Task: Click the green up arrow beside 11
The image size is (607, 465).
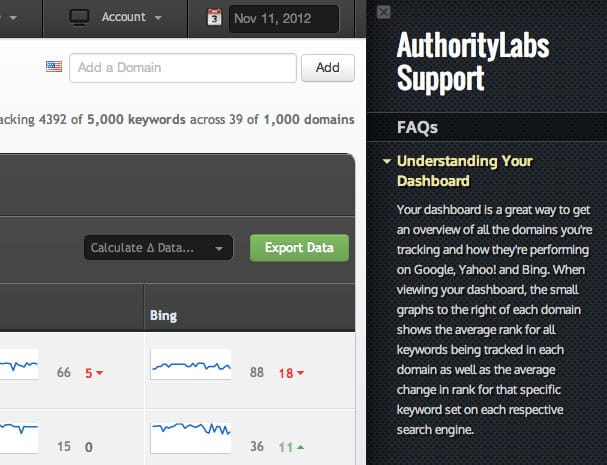Action: tap(300, 447)
